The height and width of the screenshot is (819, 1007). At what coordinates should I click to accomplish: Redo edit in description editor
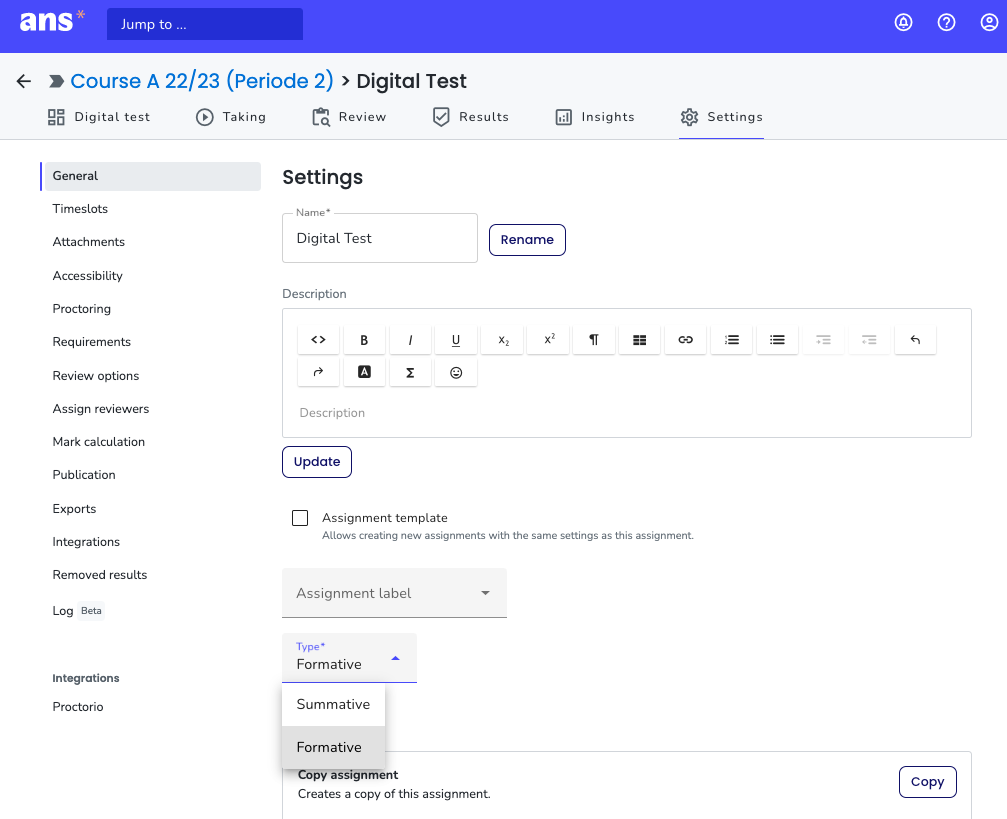coord(319,373)
